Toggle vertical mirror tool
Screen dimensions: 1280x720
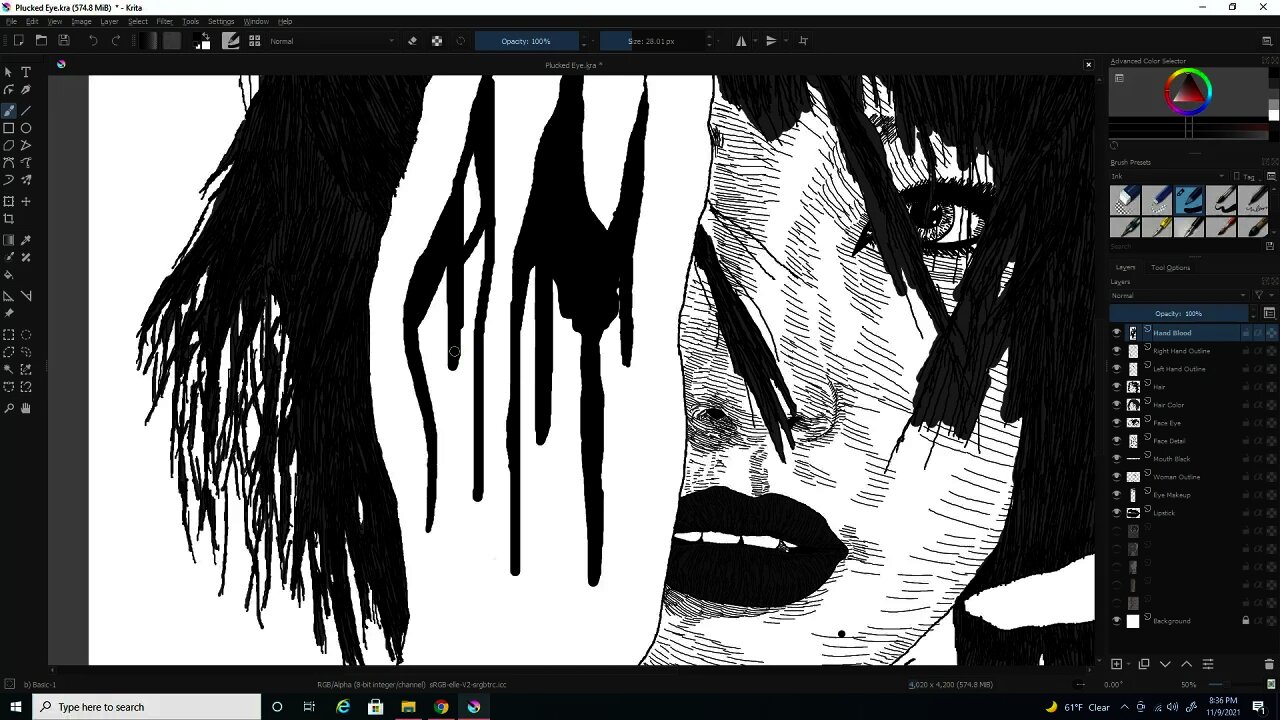[x=771, y=41]
